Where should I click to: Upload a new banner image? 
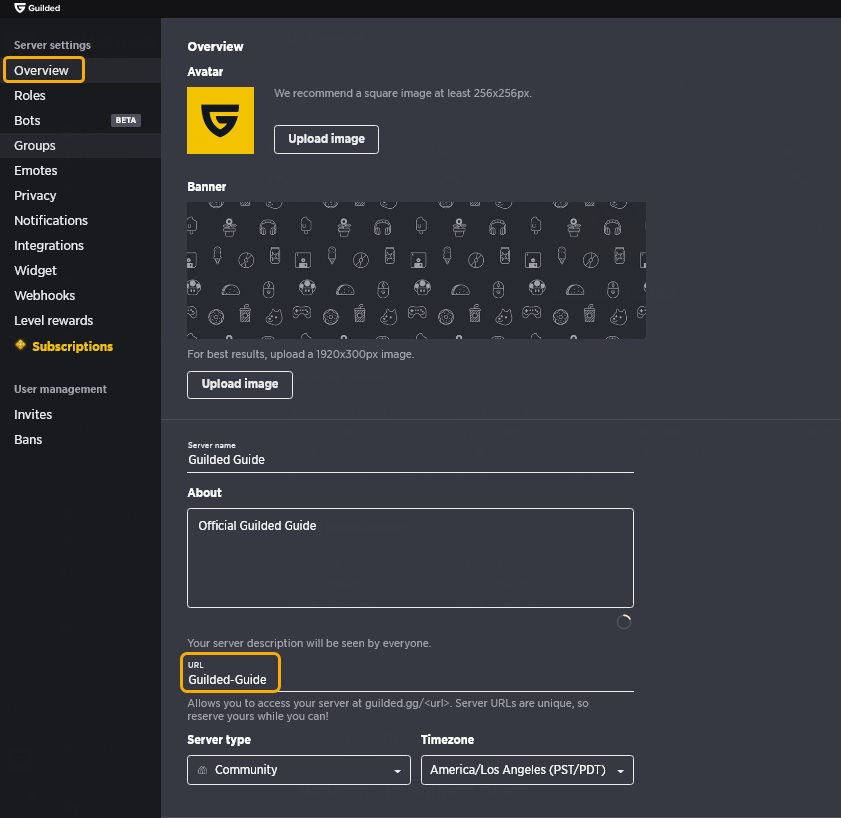(240, 385)
